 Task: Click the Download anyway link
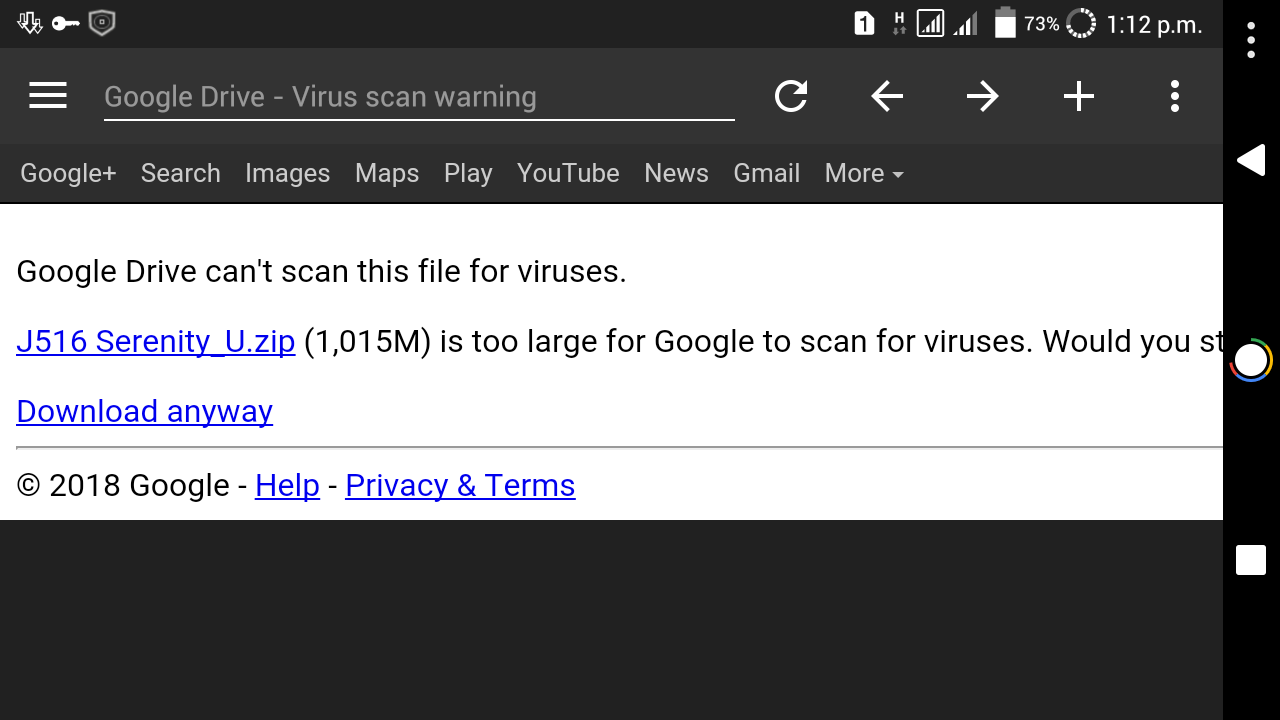tap(145, 411)
